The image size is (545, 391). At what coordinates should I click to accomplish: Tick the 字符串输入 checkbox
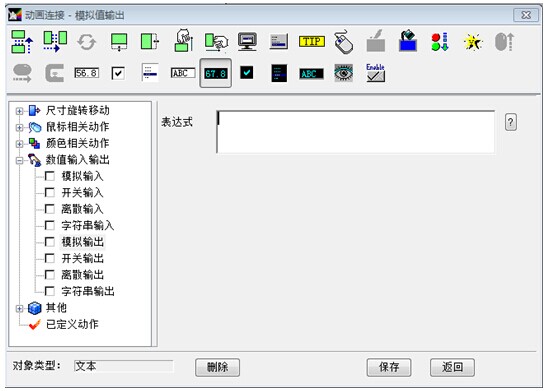(x=50, y=225)
